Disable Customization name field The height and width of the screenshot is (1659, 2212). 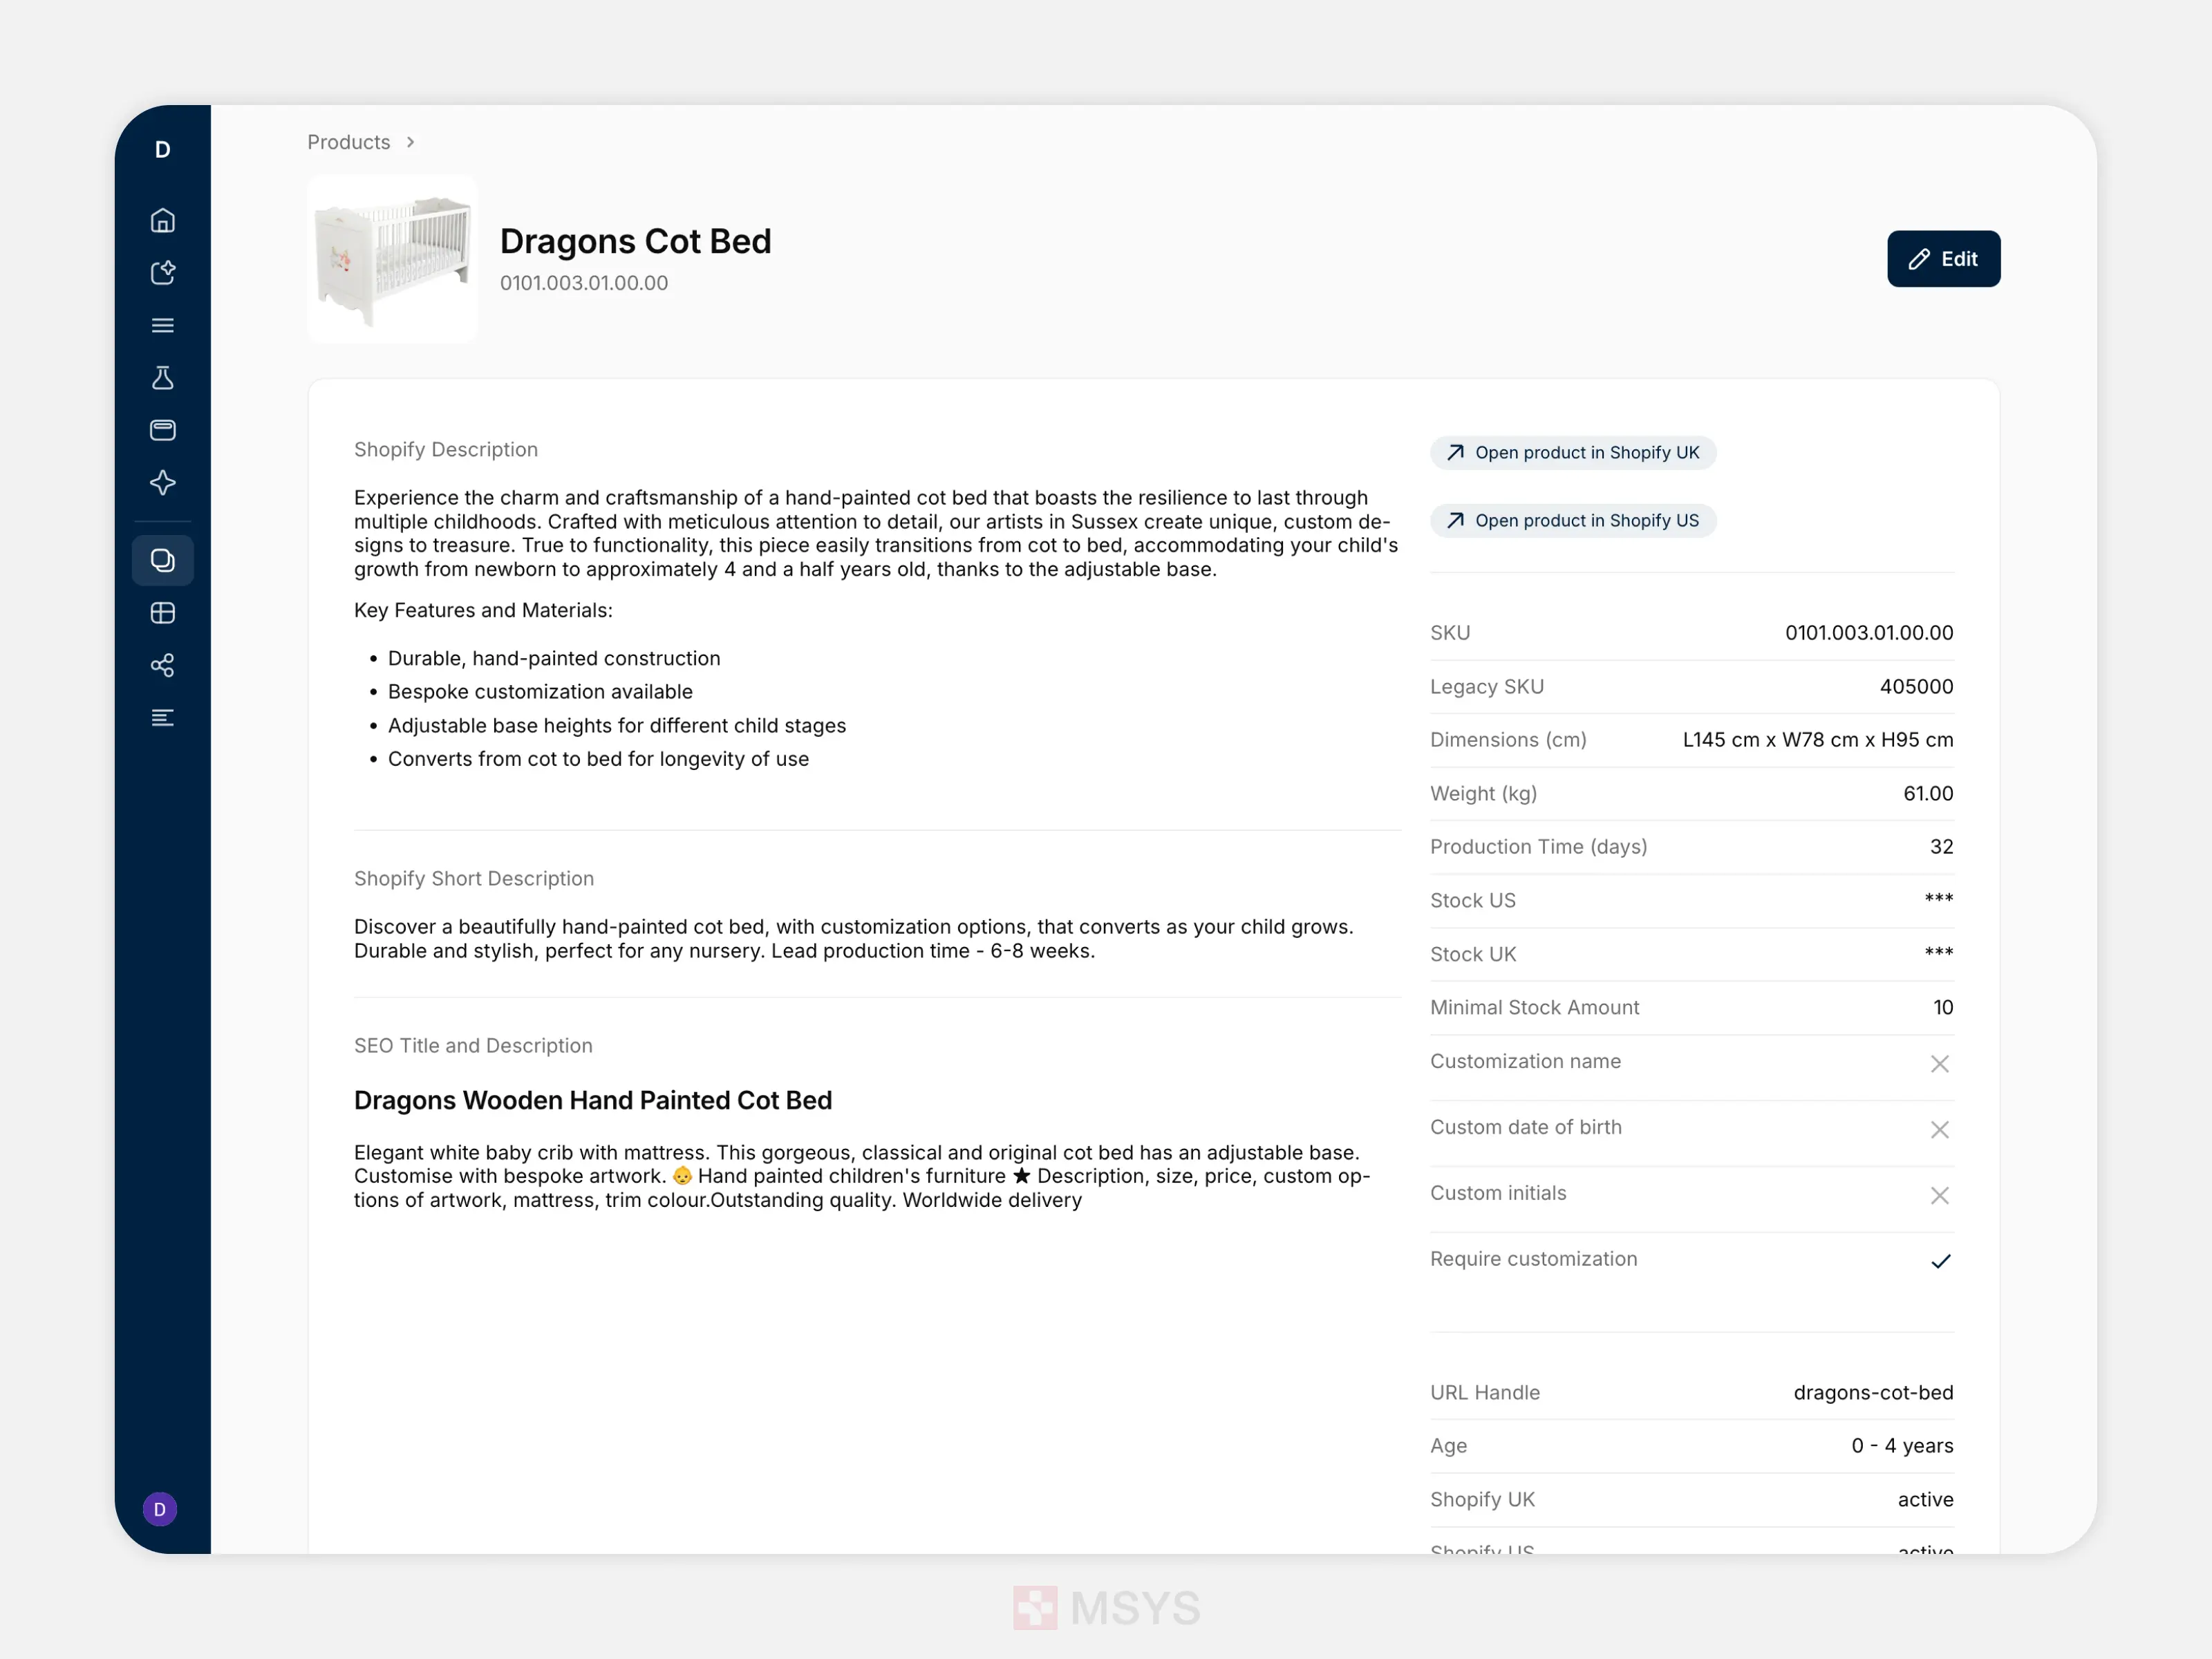pos(1938,1063)
